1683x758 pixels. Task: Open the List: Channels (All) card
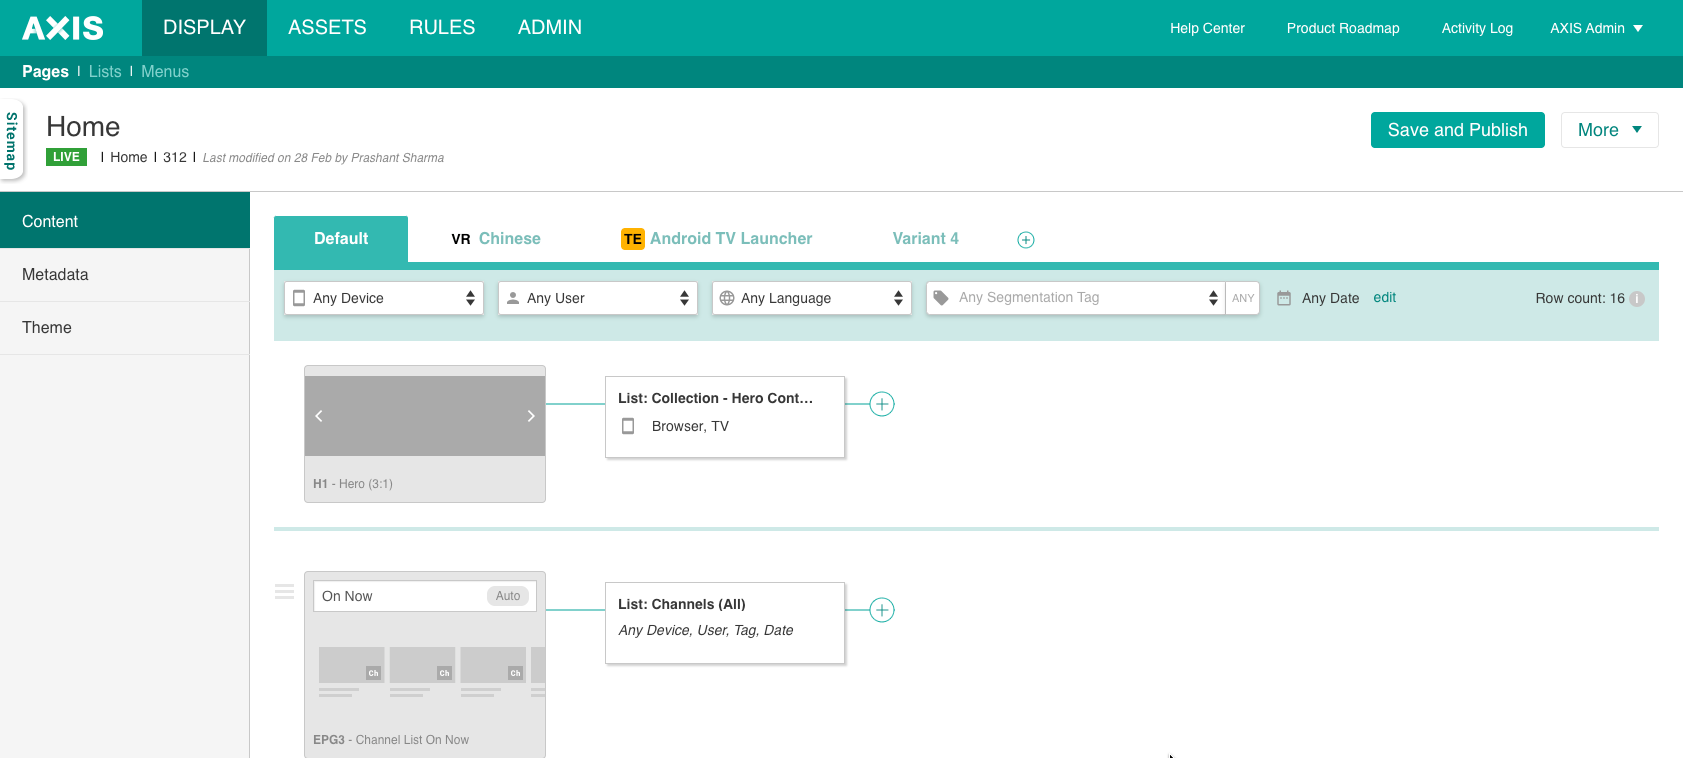coord(725,623)
